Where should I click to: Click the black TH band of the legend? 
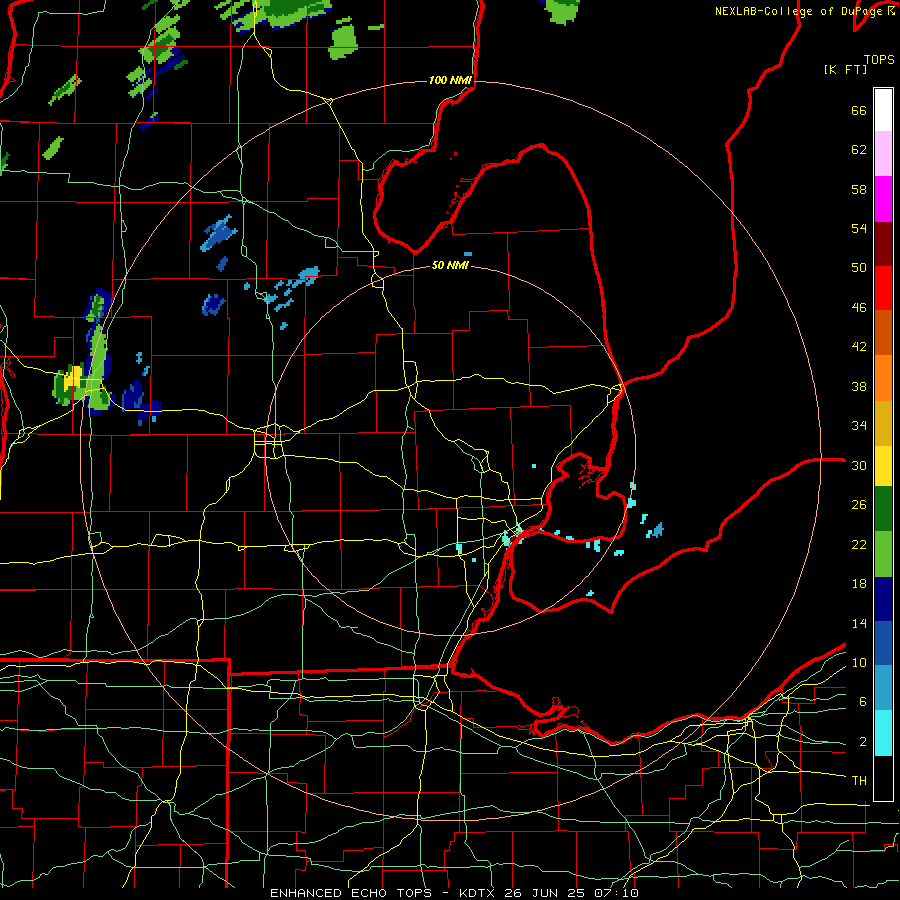pyautogui.click(x=883, y=778)
